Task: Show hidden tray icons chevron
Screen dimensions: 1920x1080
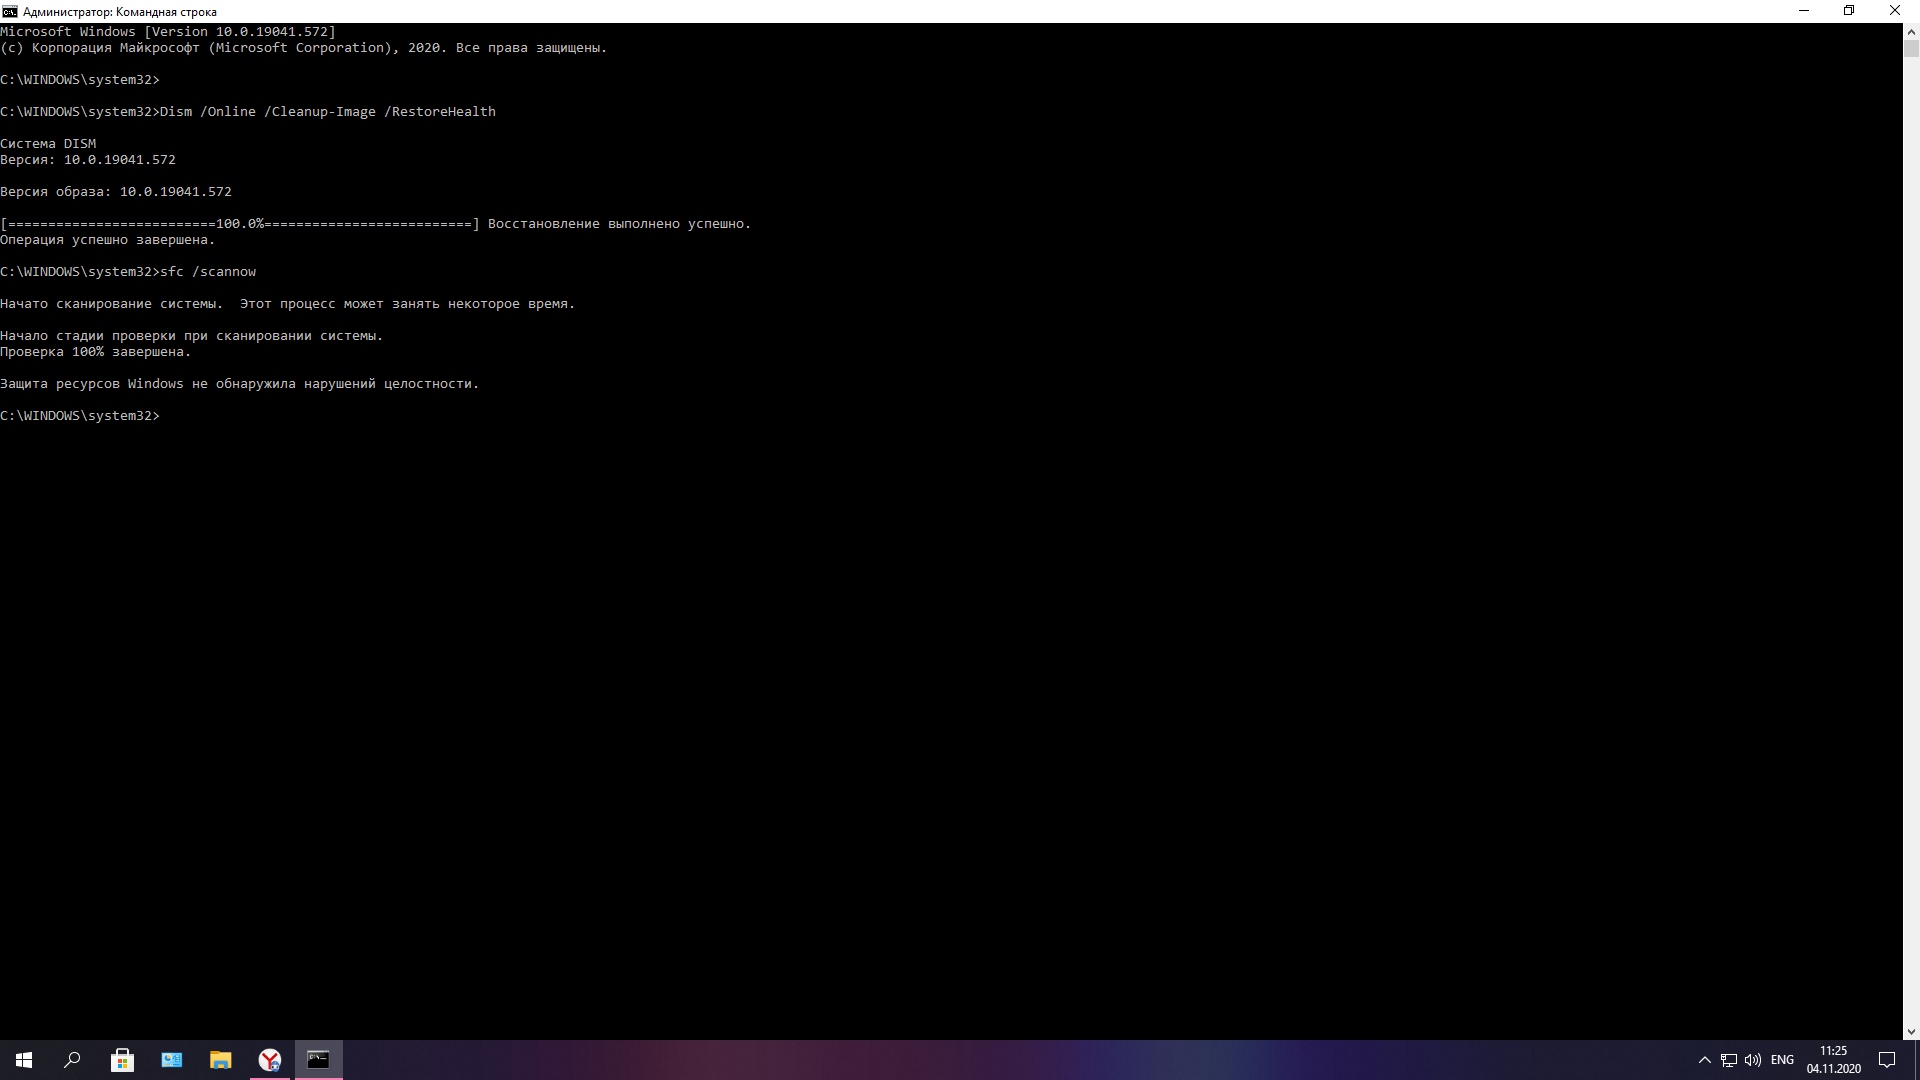Action: click(x=1704, y=1060)
